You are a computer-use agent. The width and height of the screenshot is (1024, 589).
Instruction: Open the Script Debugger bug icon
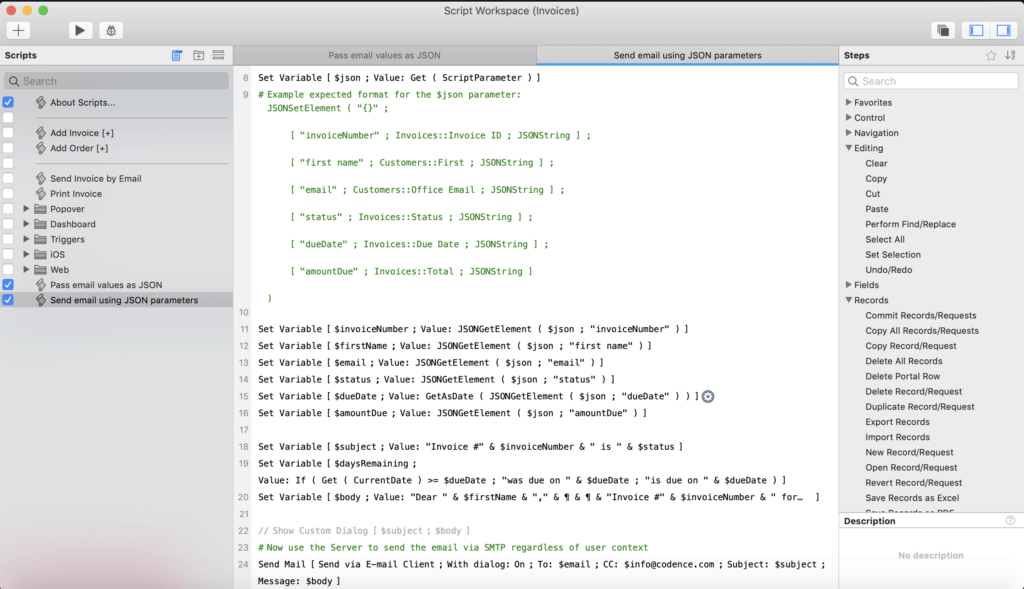tap(110, 30)
